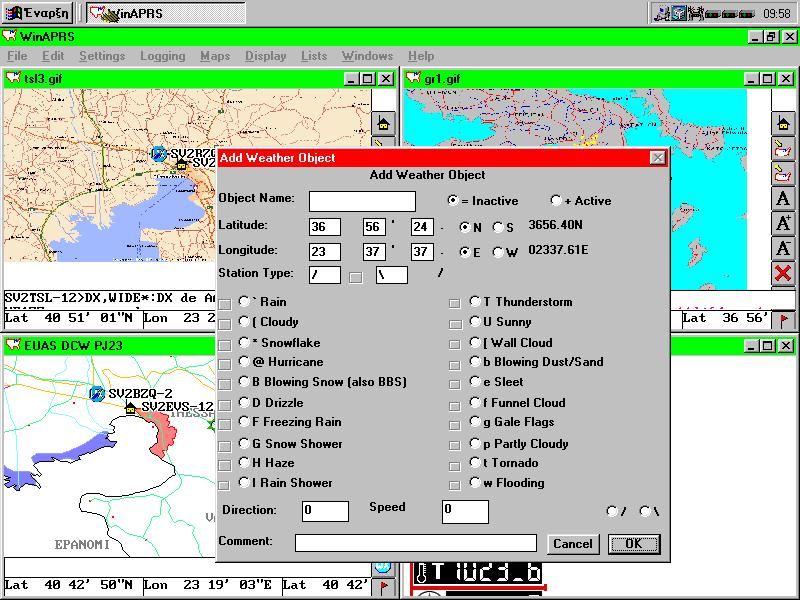
Task: Click the WinAPRS taskbar button
Action: [x=166, y=13]
